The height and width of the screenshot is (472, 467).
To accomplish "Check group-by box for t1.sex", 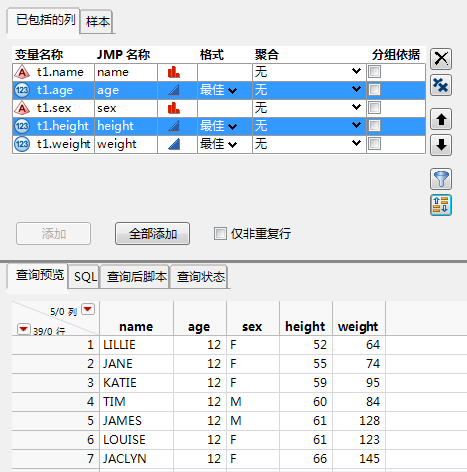I will click(375, 108).
